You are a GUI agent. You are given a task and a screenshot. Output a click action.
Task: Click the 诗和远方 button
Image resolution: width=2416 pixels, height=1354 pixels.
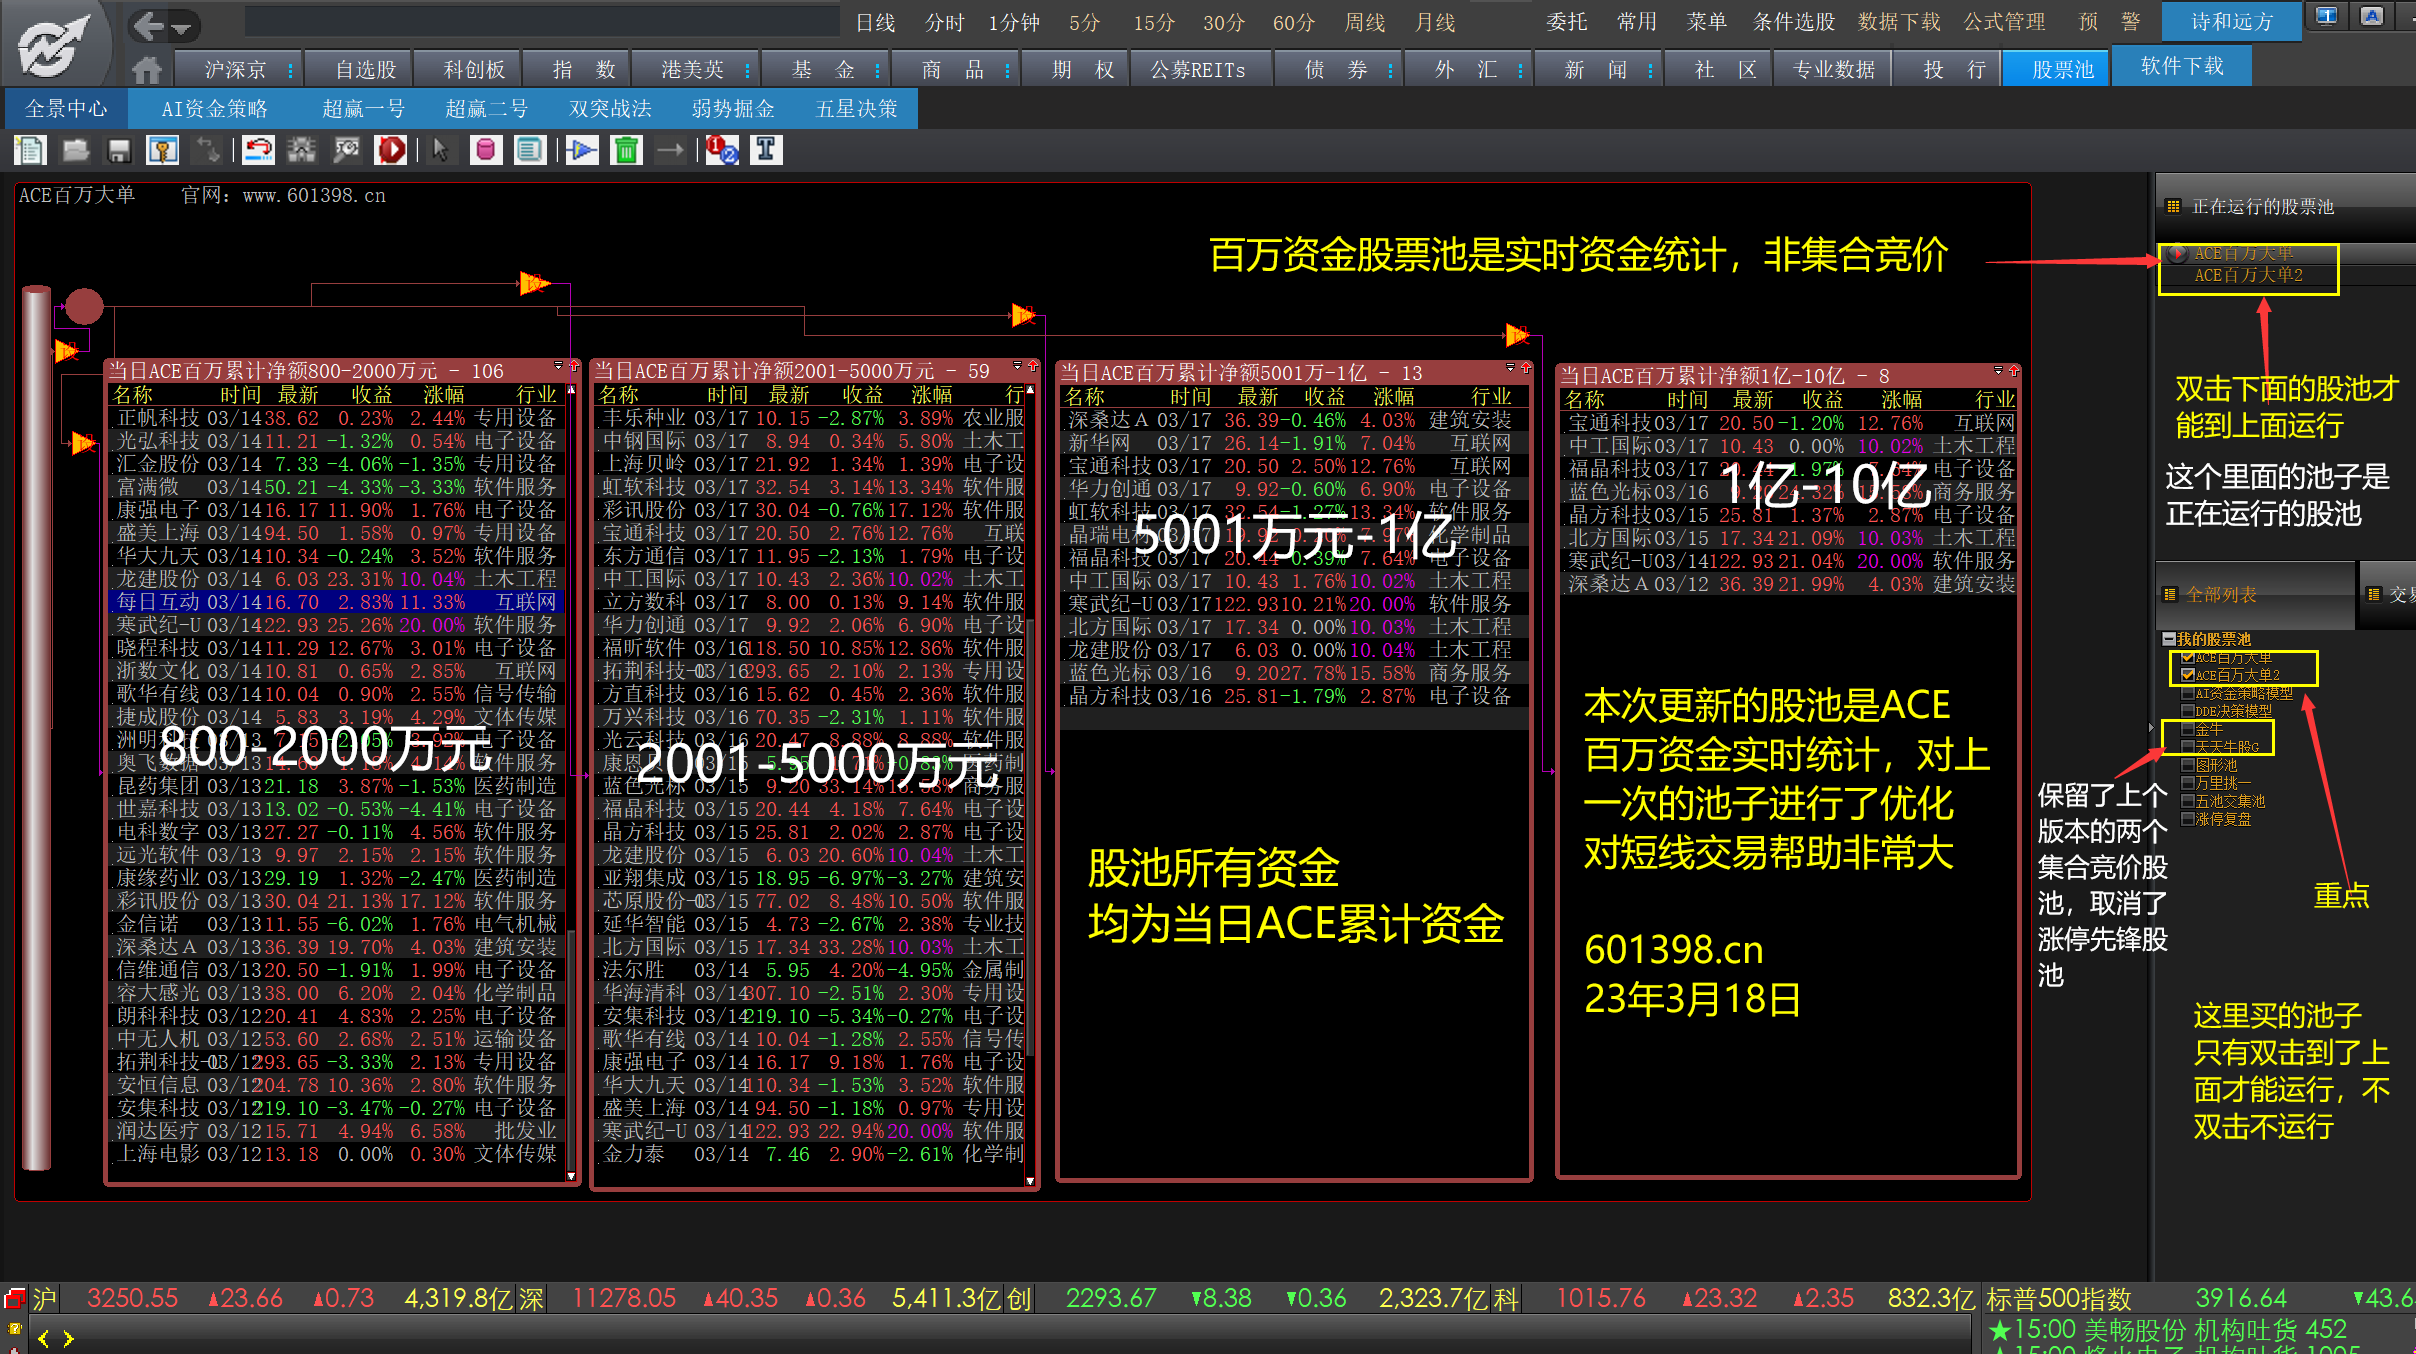(x=2232, y=22)
